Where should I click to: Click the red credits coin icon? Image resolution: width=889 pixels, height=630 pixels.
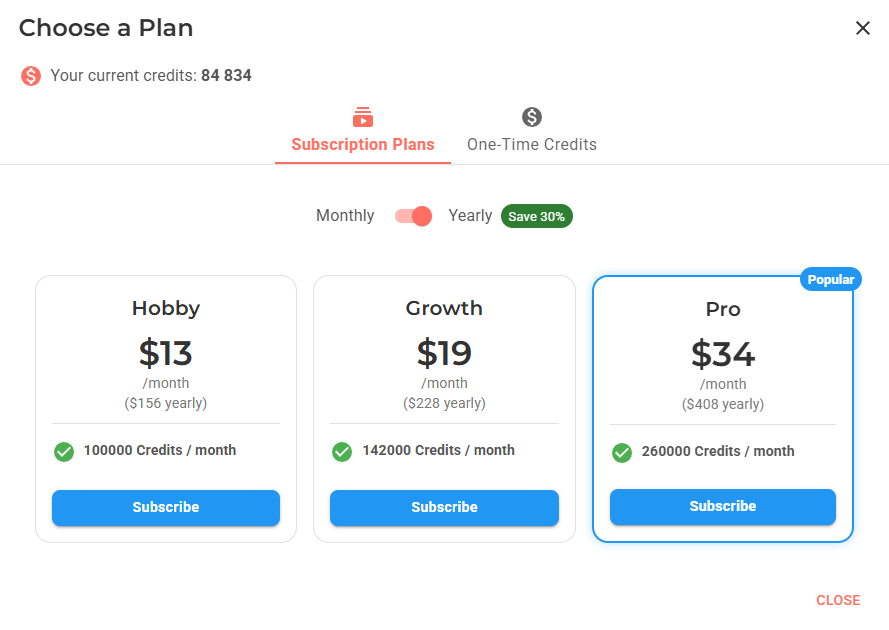click(x=31, y=75)
